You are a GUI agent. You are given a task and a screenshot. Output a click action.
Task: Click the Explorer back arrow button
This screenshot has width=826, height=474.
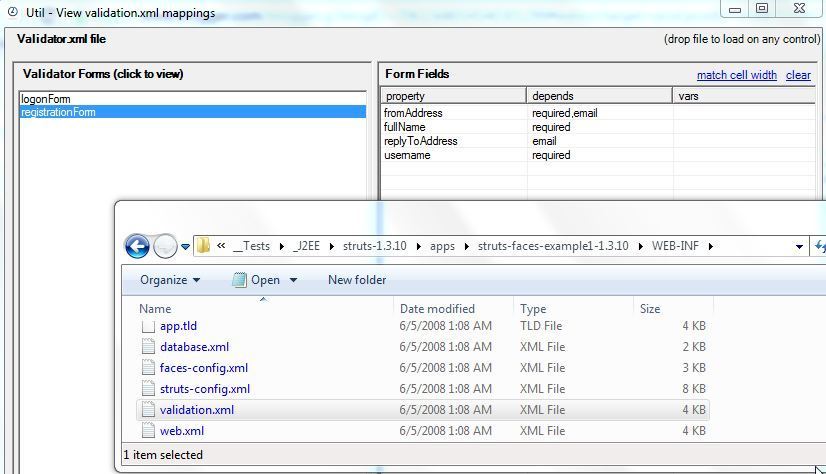pos(137,246)
